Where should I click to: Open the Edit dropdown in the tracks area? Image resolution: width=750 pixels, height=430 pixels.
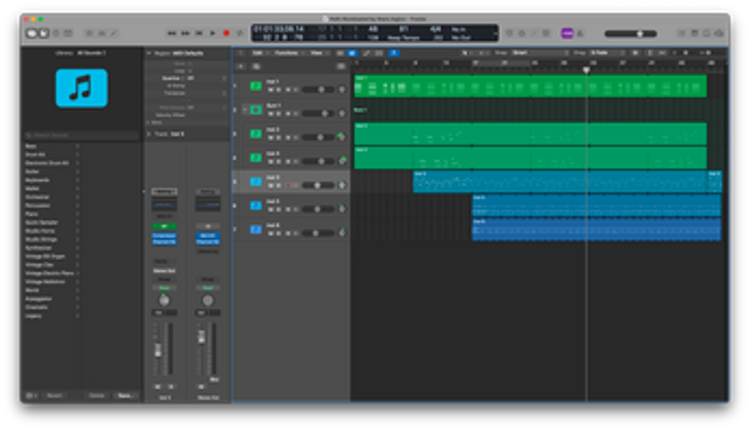pyautogui.click(x=259, y=52)
